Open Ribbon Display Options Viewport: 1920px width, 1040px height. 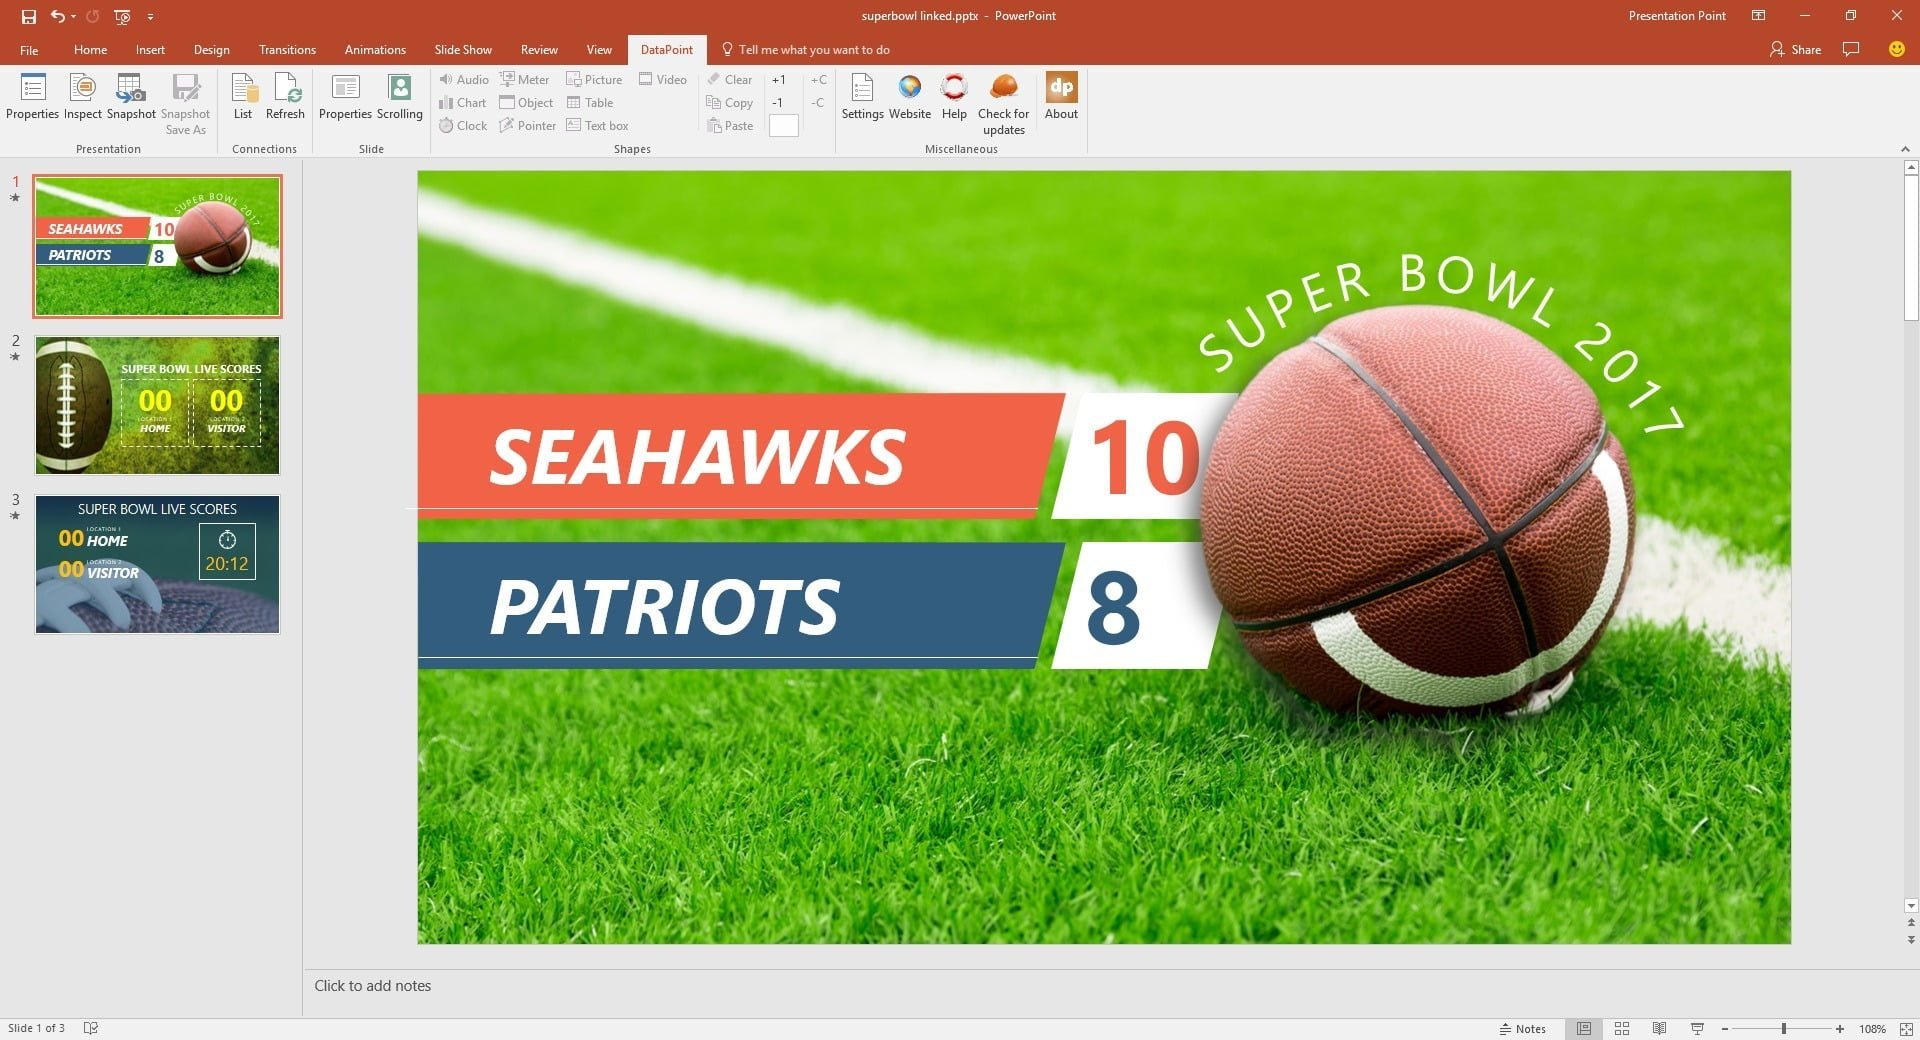(x=1758, y=16)
